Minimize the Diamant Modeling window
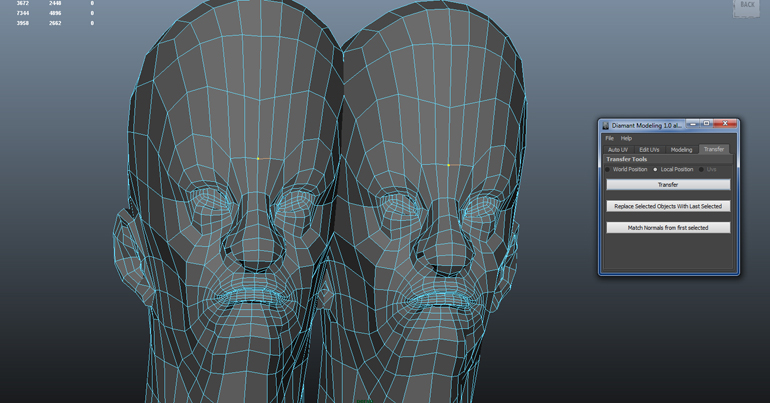This screenshot has width=770, height=403. 693,124
